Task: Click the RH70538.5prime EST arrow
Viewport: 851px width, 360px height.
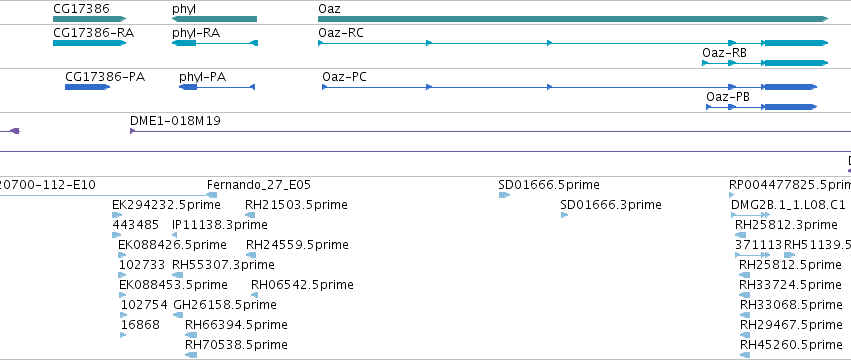Action: [x=191, y=355]
